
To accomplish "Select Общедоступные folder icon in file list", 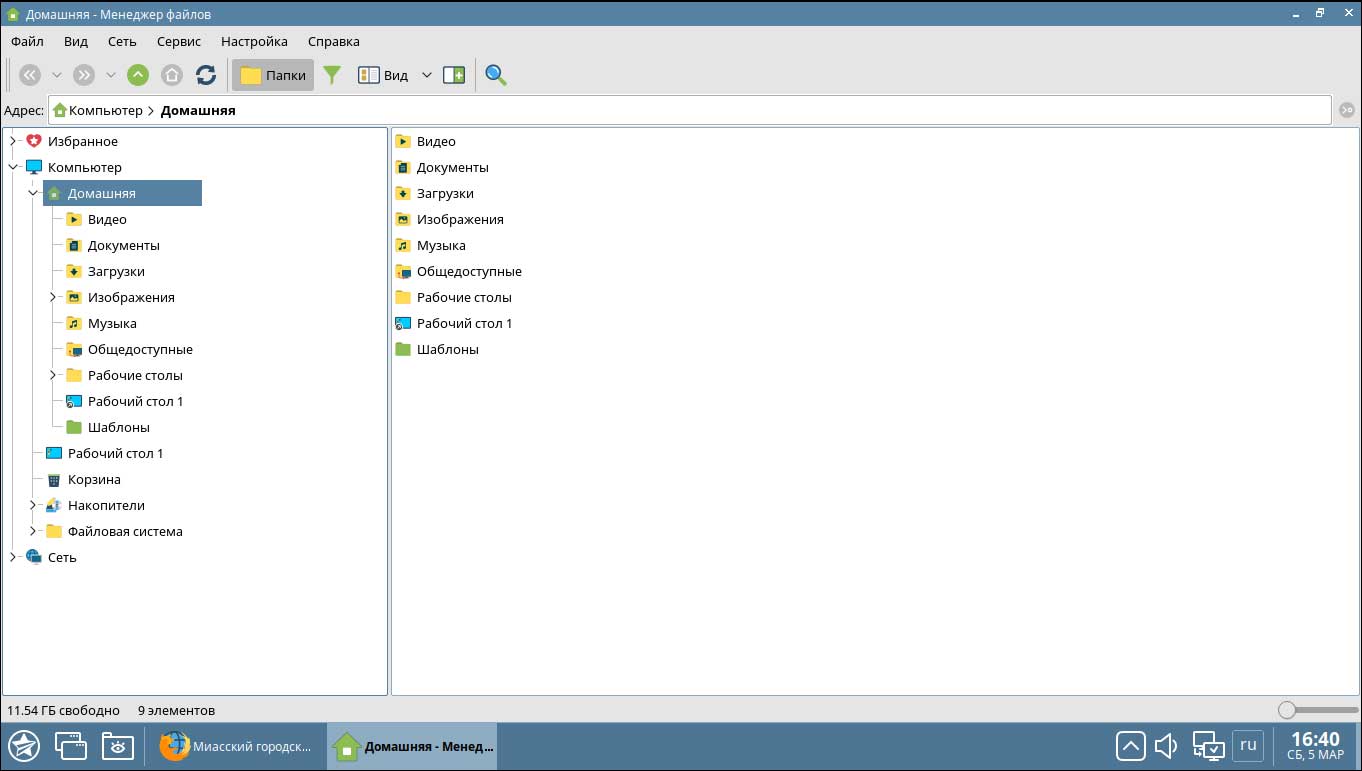I will point(403,271).
